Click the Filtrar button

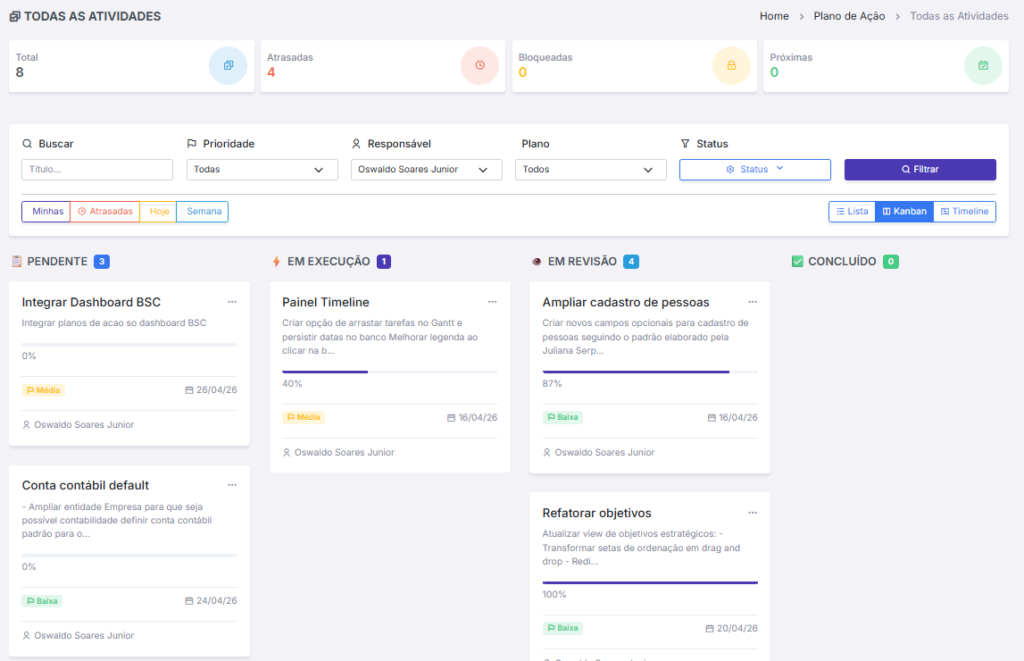919,169
